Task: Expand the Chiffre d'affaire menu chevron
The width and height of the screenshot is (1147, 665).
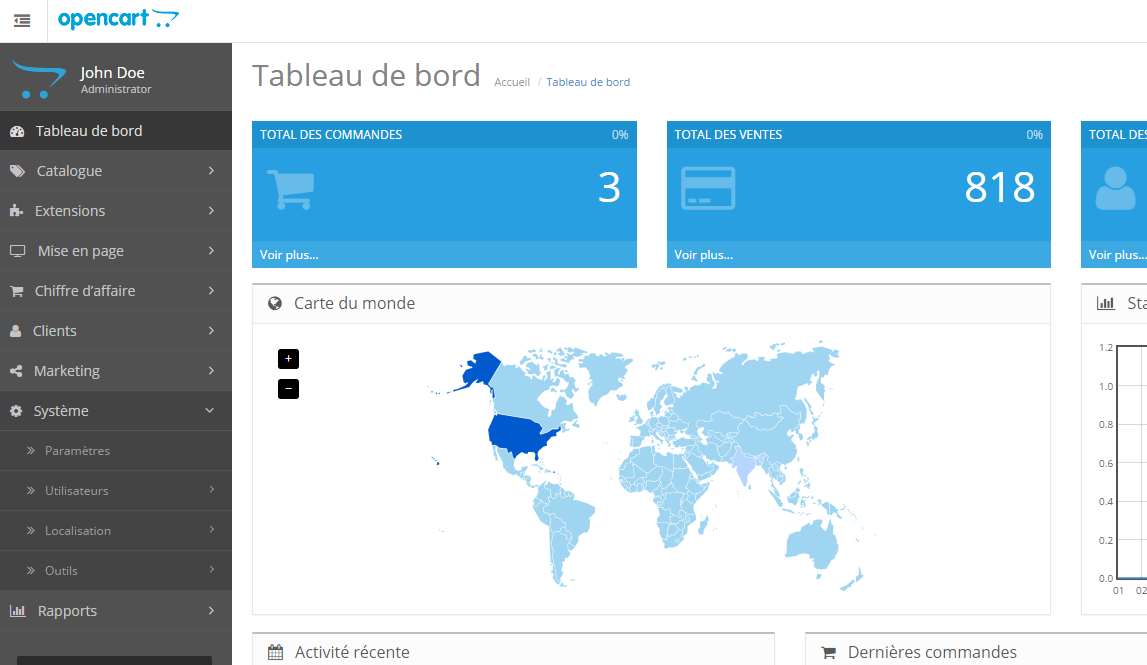Action: point(211,290)
